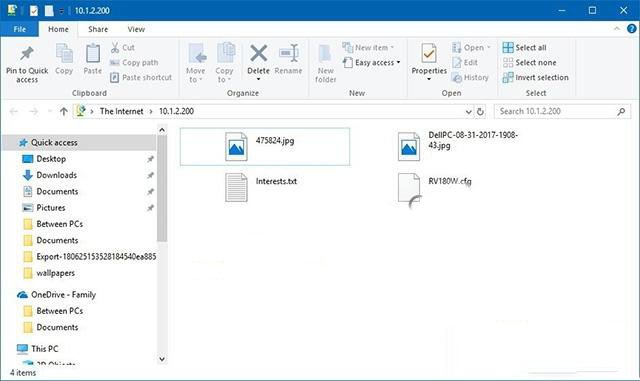This screenshot has width=640, height=381.
Task: Open the Easy access dropdown
Action: (371, 62)
